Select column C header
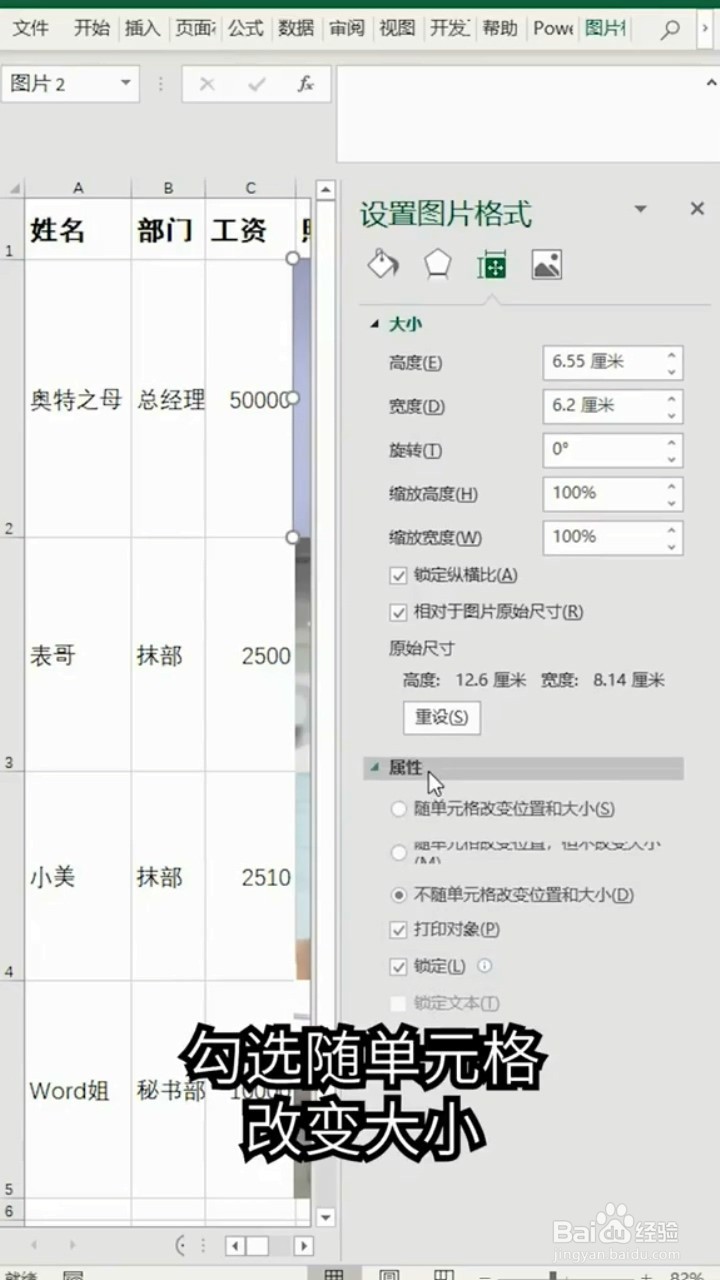 tap(251, 188)
